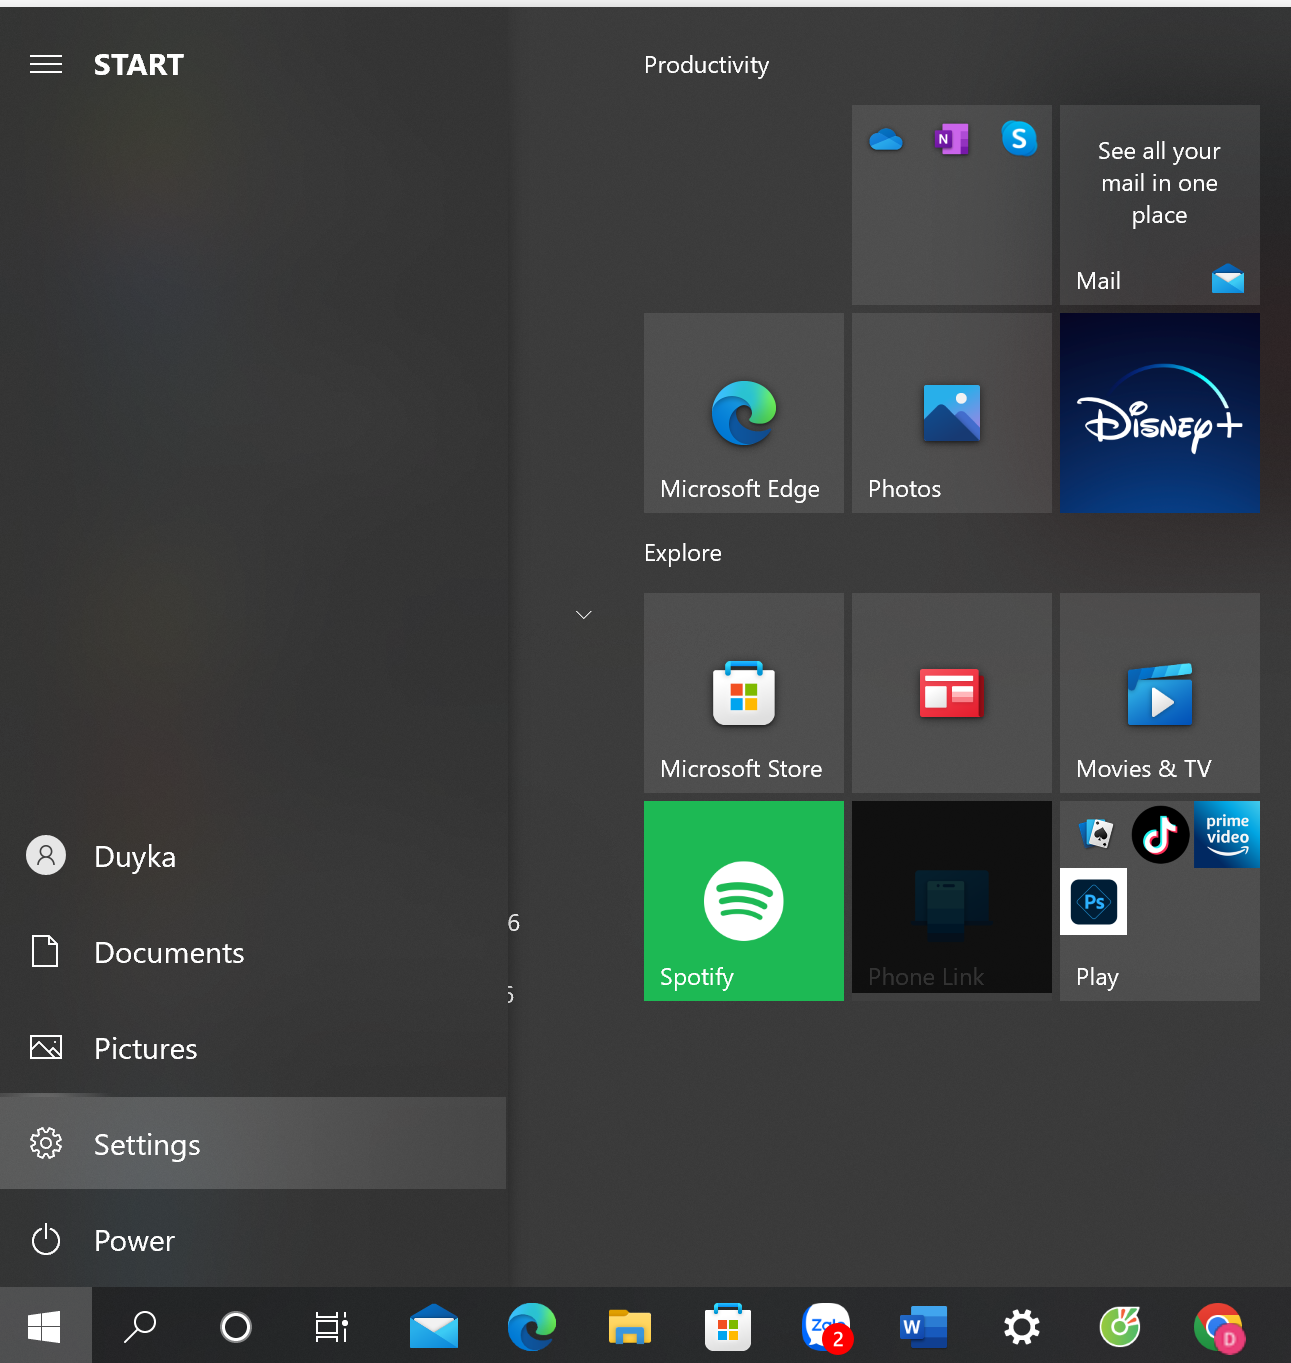Open Cortana from the taskbar
The height and width of the screenshot is (1363, 1291).
[236, 1326]
